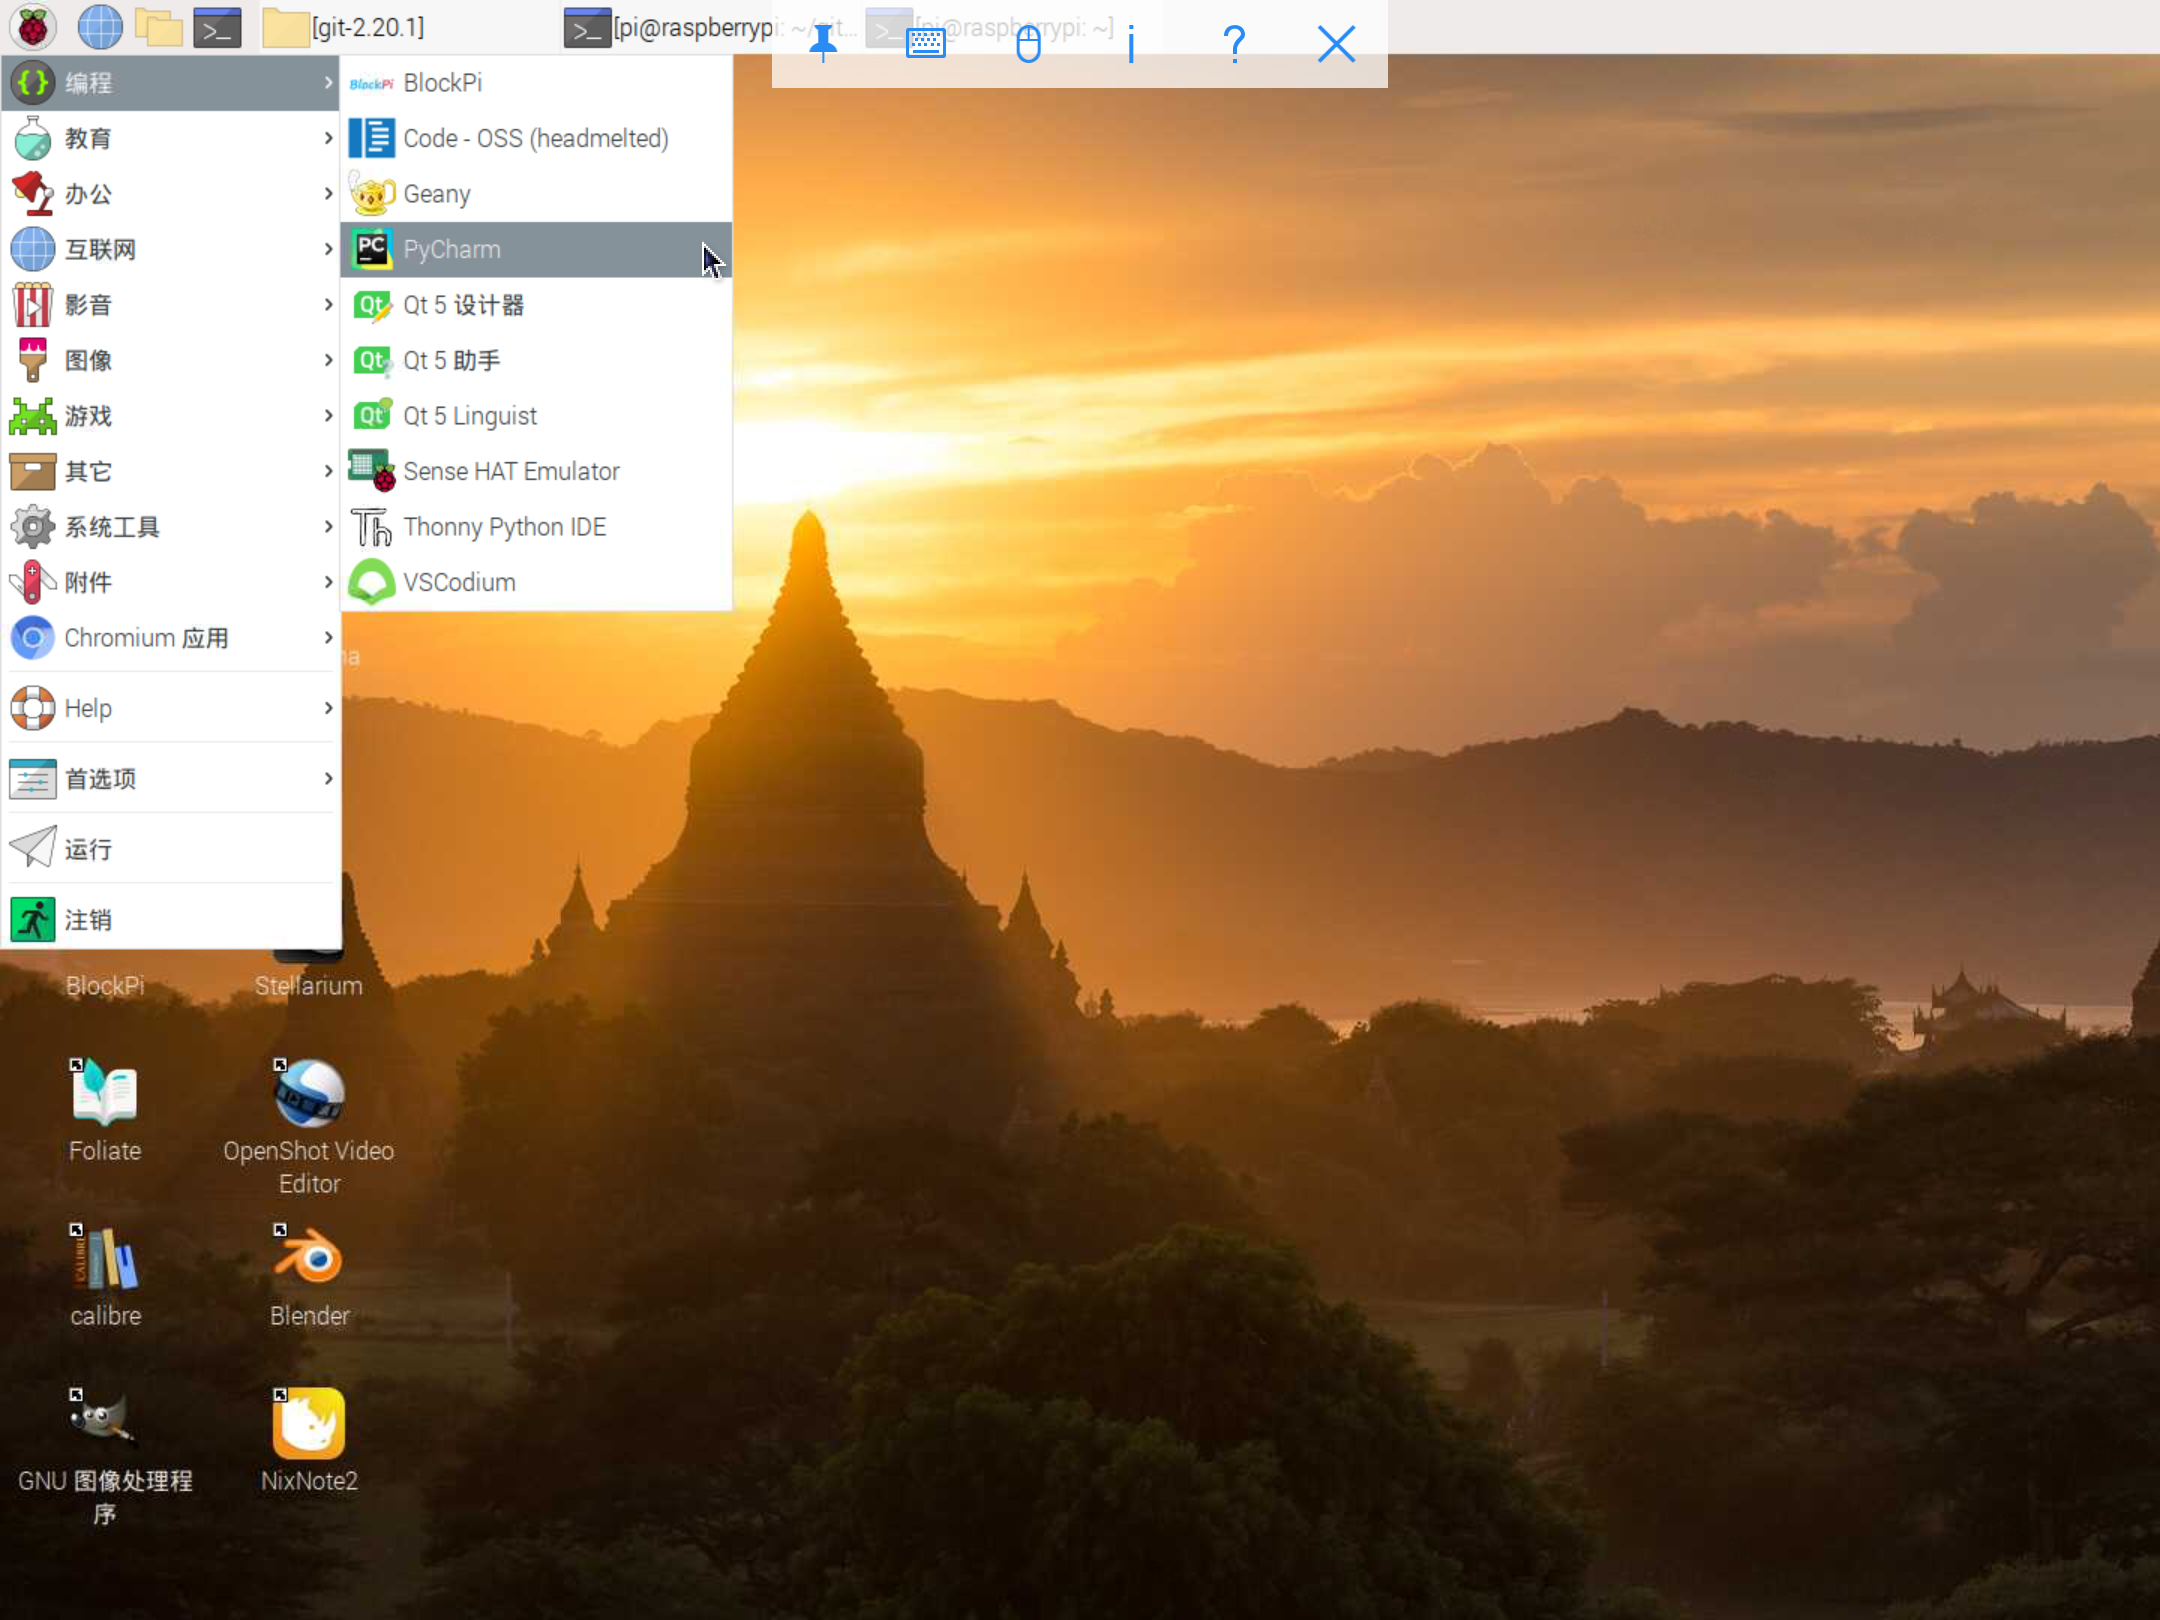Click the mouse icon in the viewer toolbar
This screenshot has width=2160, height=1620.
tap(1029, 43)
